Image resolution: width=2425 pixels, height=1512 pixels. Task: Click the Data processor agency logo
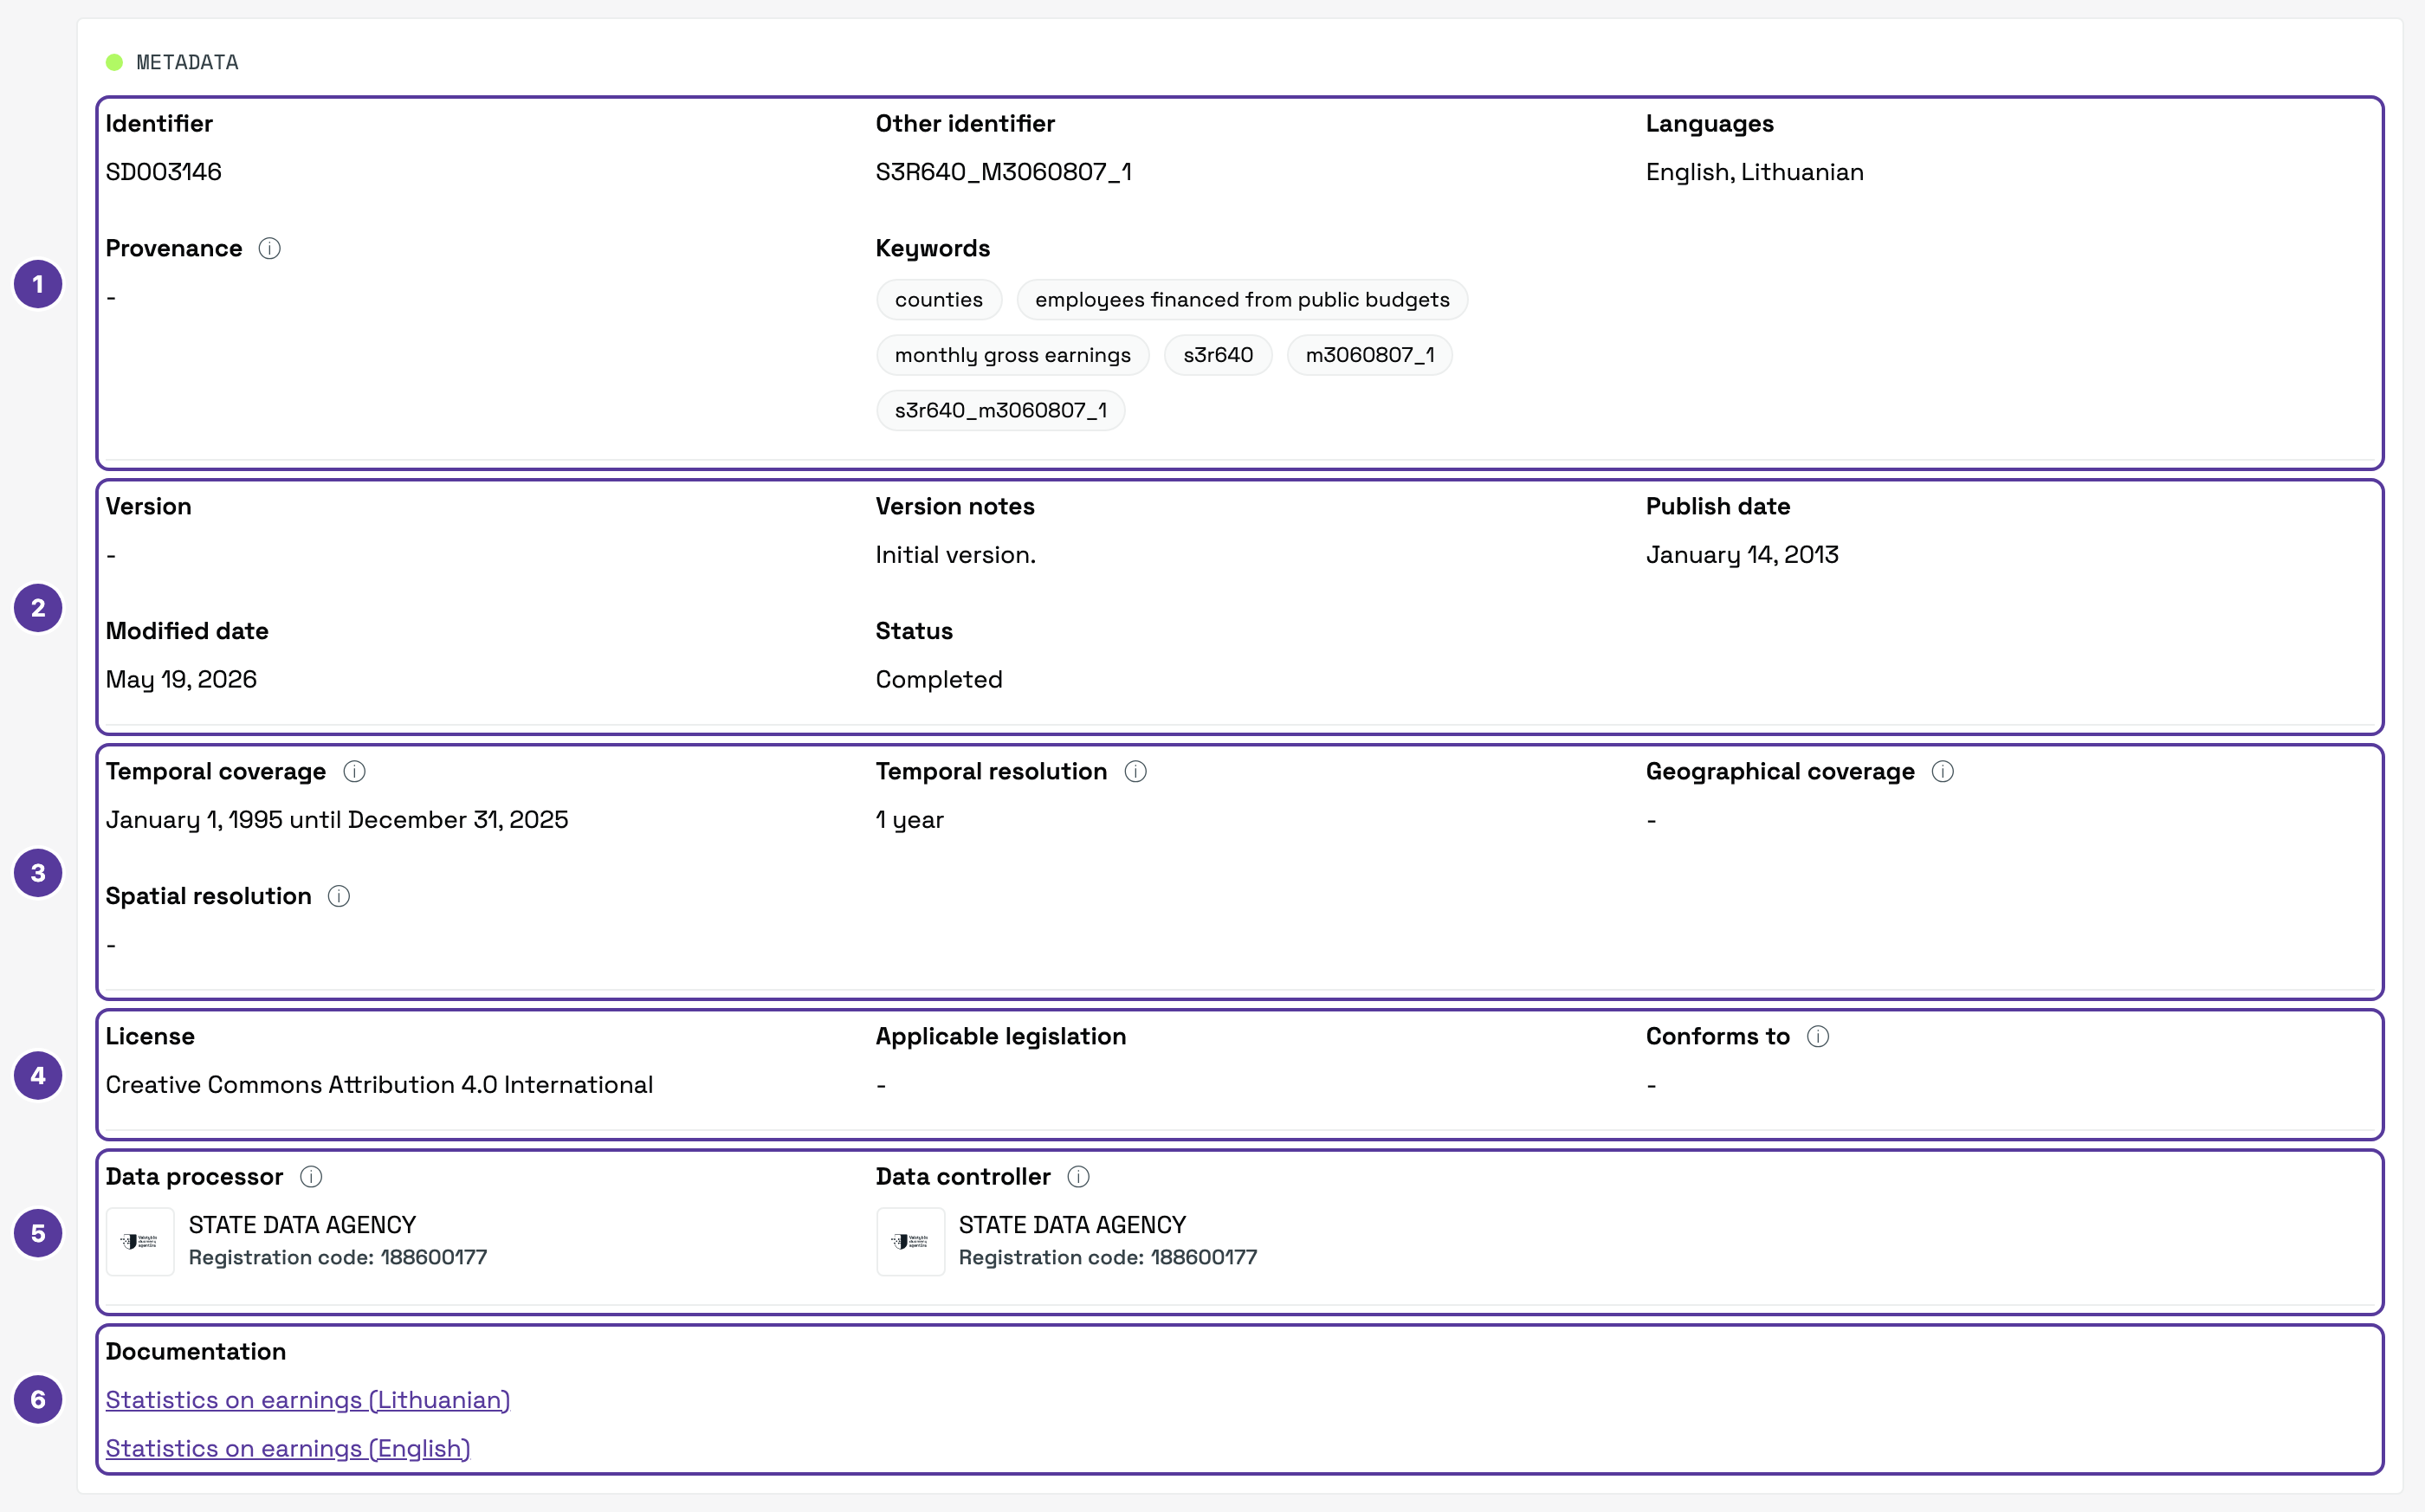click(x=140, y=1241)
